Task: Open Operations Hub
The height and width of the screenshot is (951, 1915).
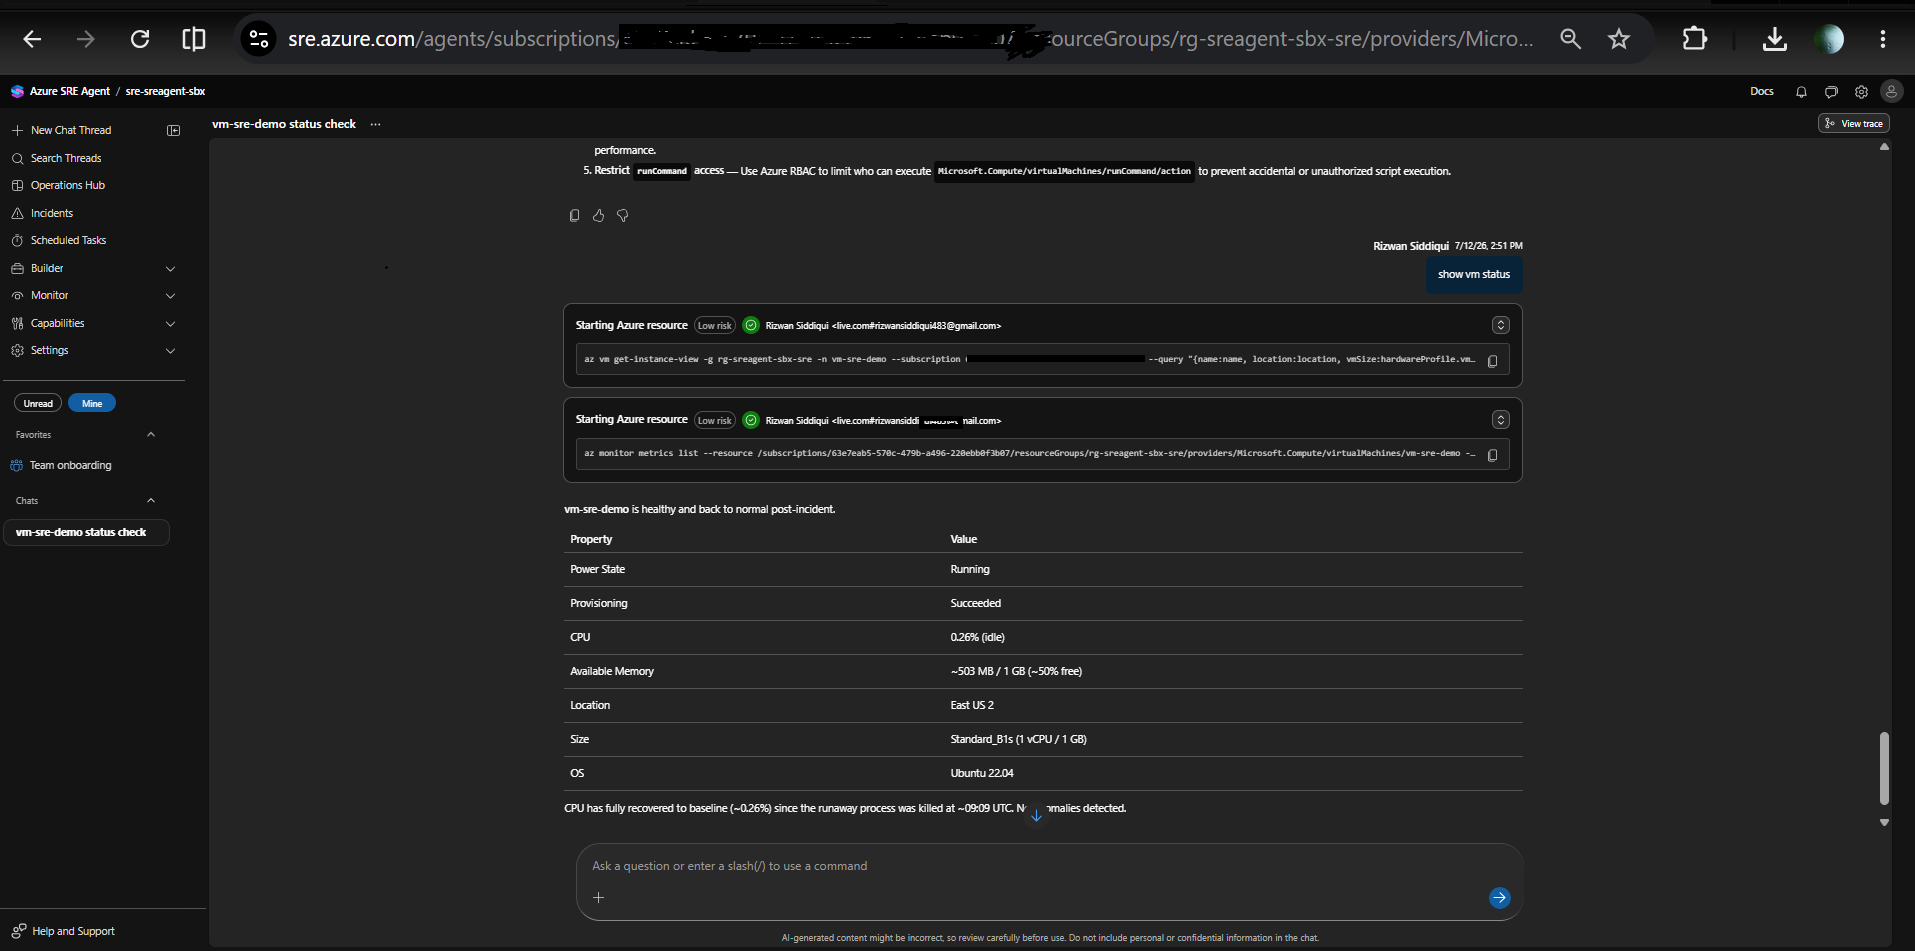Action: click(x=67, y=185)
